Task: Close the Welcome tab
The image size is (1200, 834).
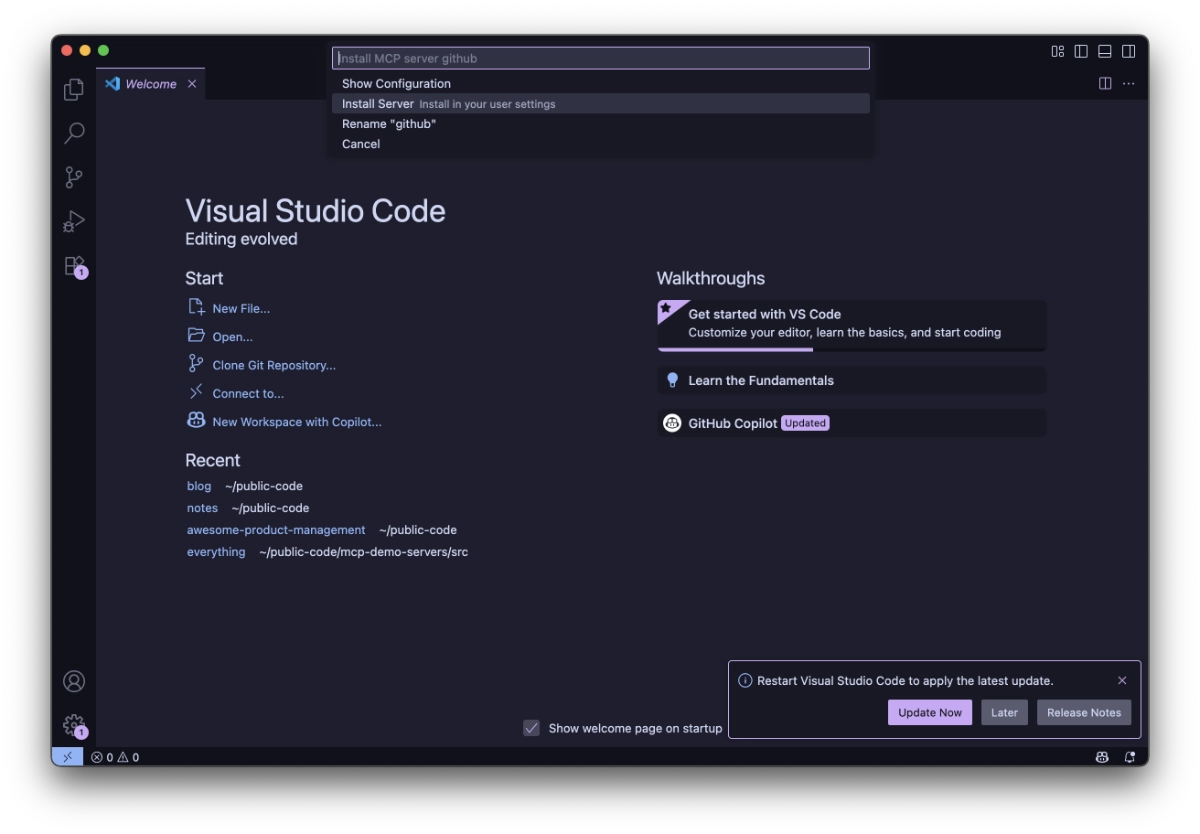Action: click(x=192, y=84)
